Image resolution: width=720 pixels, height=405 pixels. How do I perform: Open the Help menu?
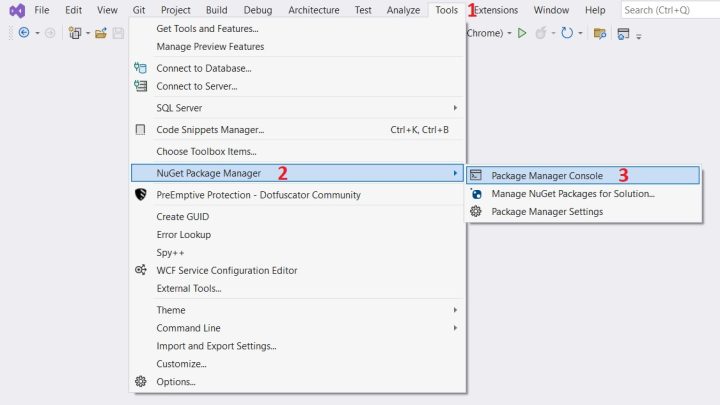(x=595, y=10)
